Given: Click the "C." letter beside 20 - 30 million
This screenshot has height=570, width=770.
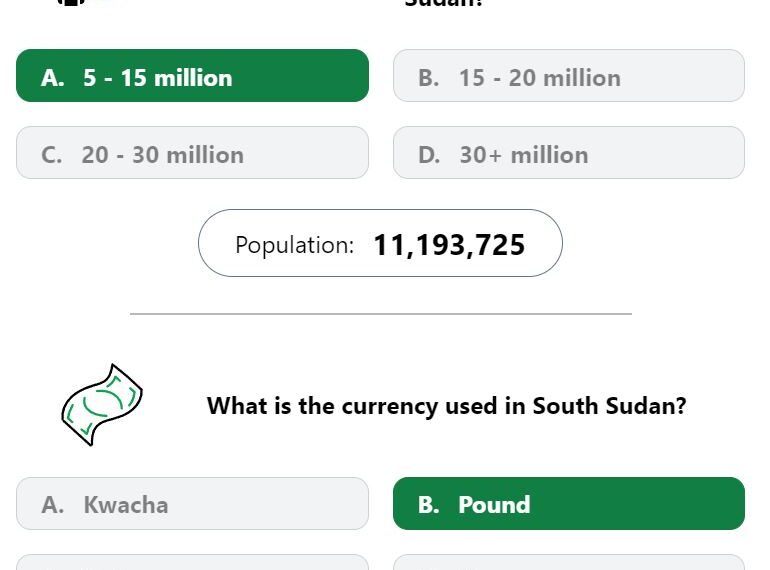Looking at the screenshot, I should (x=52, y=155).
